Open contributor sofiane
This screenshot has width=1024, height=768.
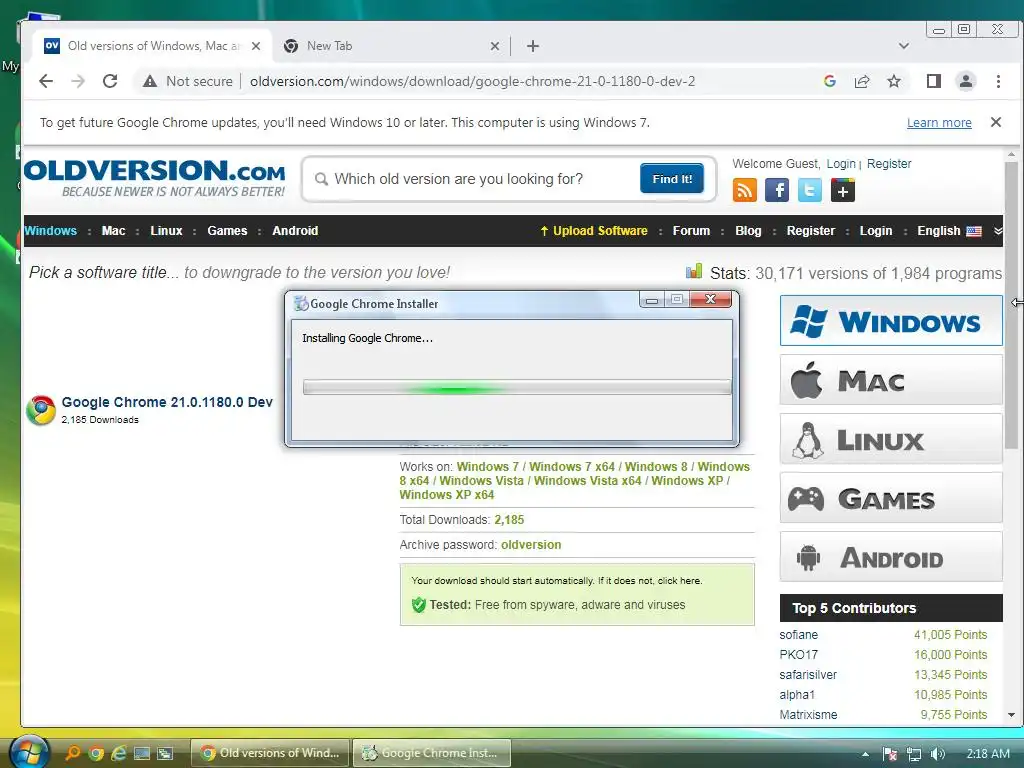click(x=798, y=635)
